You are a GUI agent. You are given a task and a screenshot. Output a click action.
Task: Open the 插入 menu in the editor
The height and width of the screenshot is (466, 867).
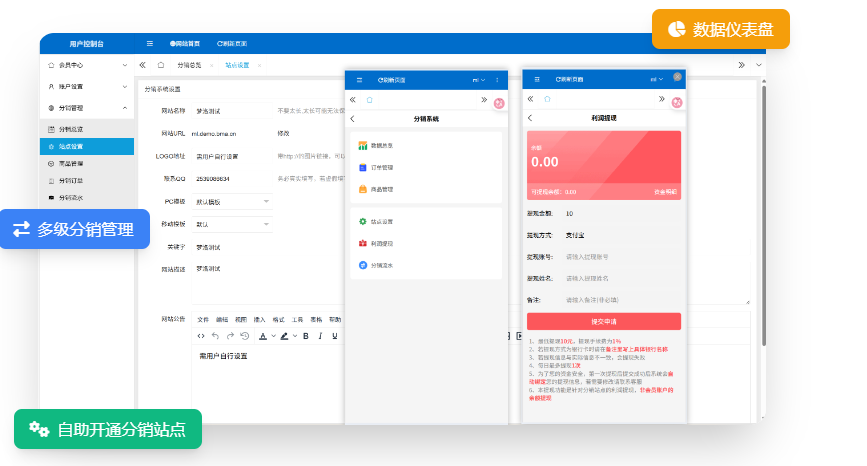tap(259, 319)
